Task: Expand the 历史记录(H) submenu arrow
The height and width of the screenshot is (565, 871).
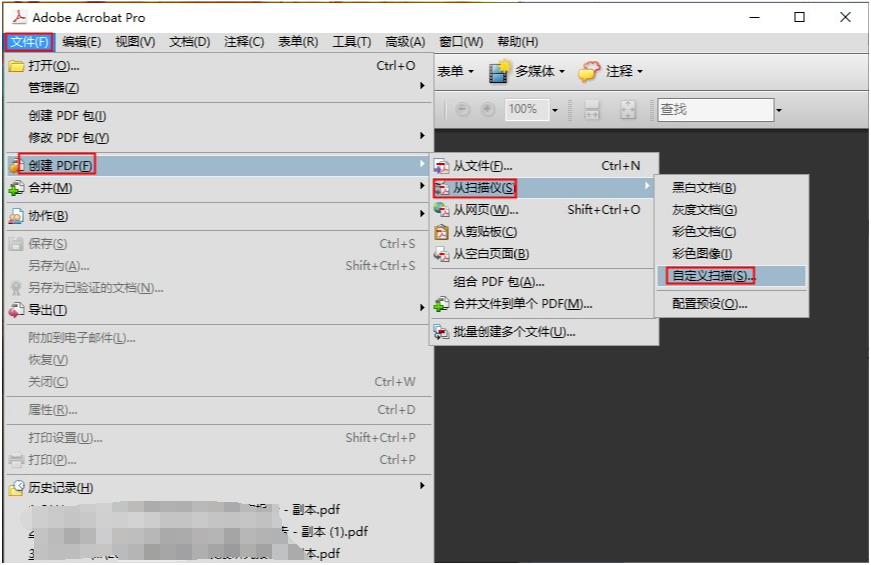Action: [x=422, y=486]
